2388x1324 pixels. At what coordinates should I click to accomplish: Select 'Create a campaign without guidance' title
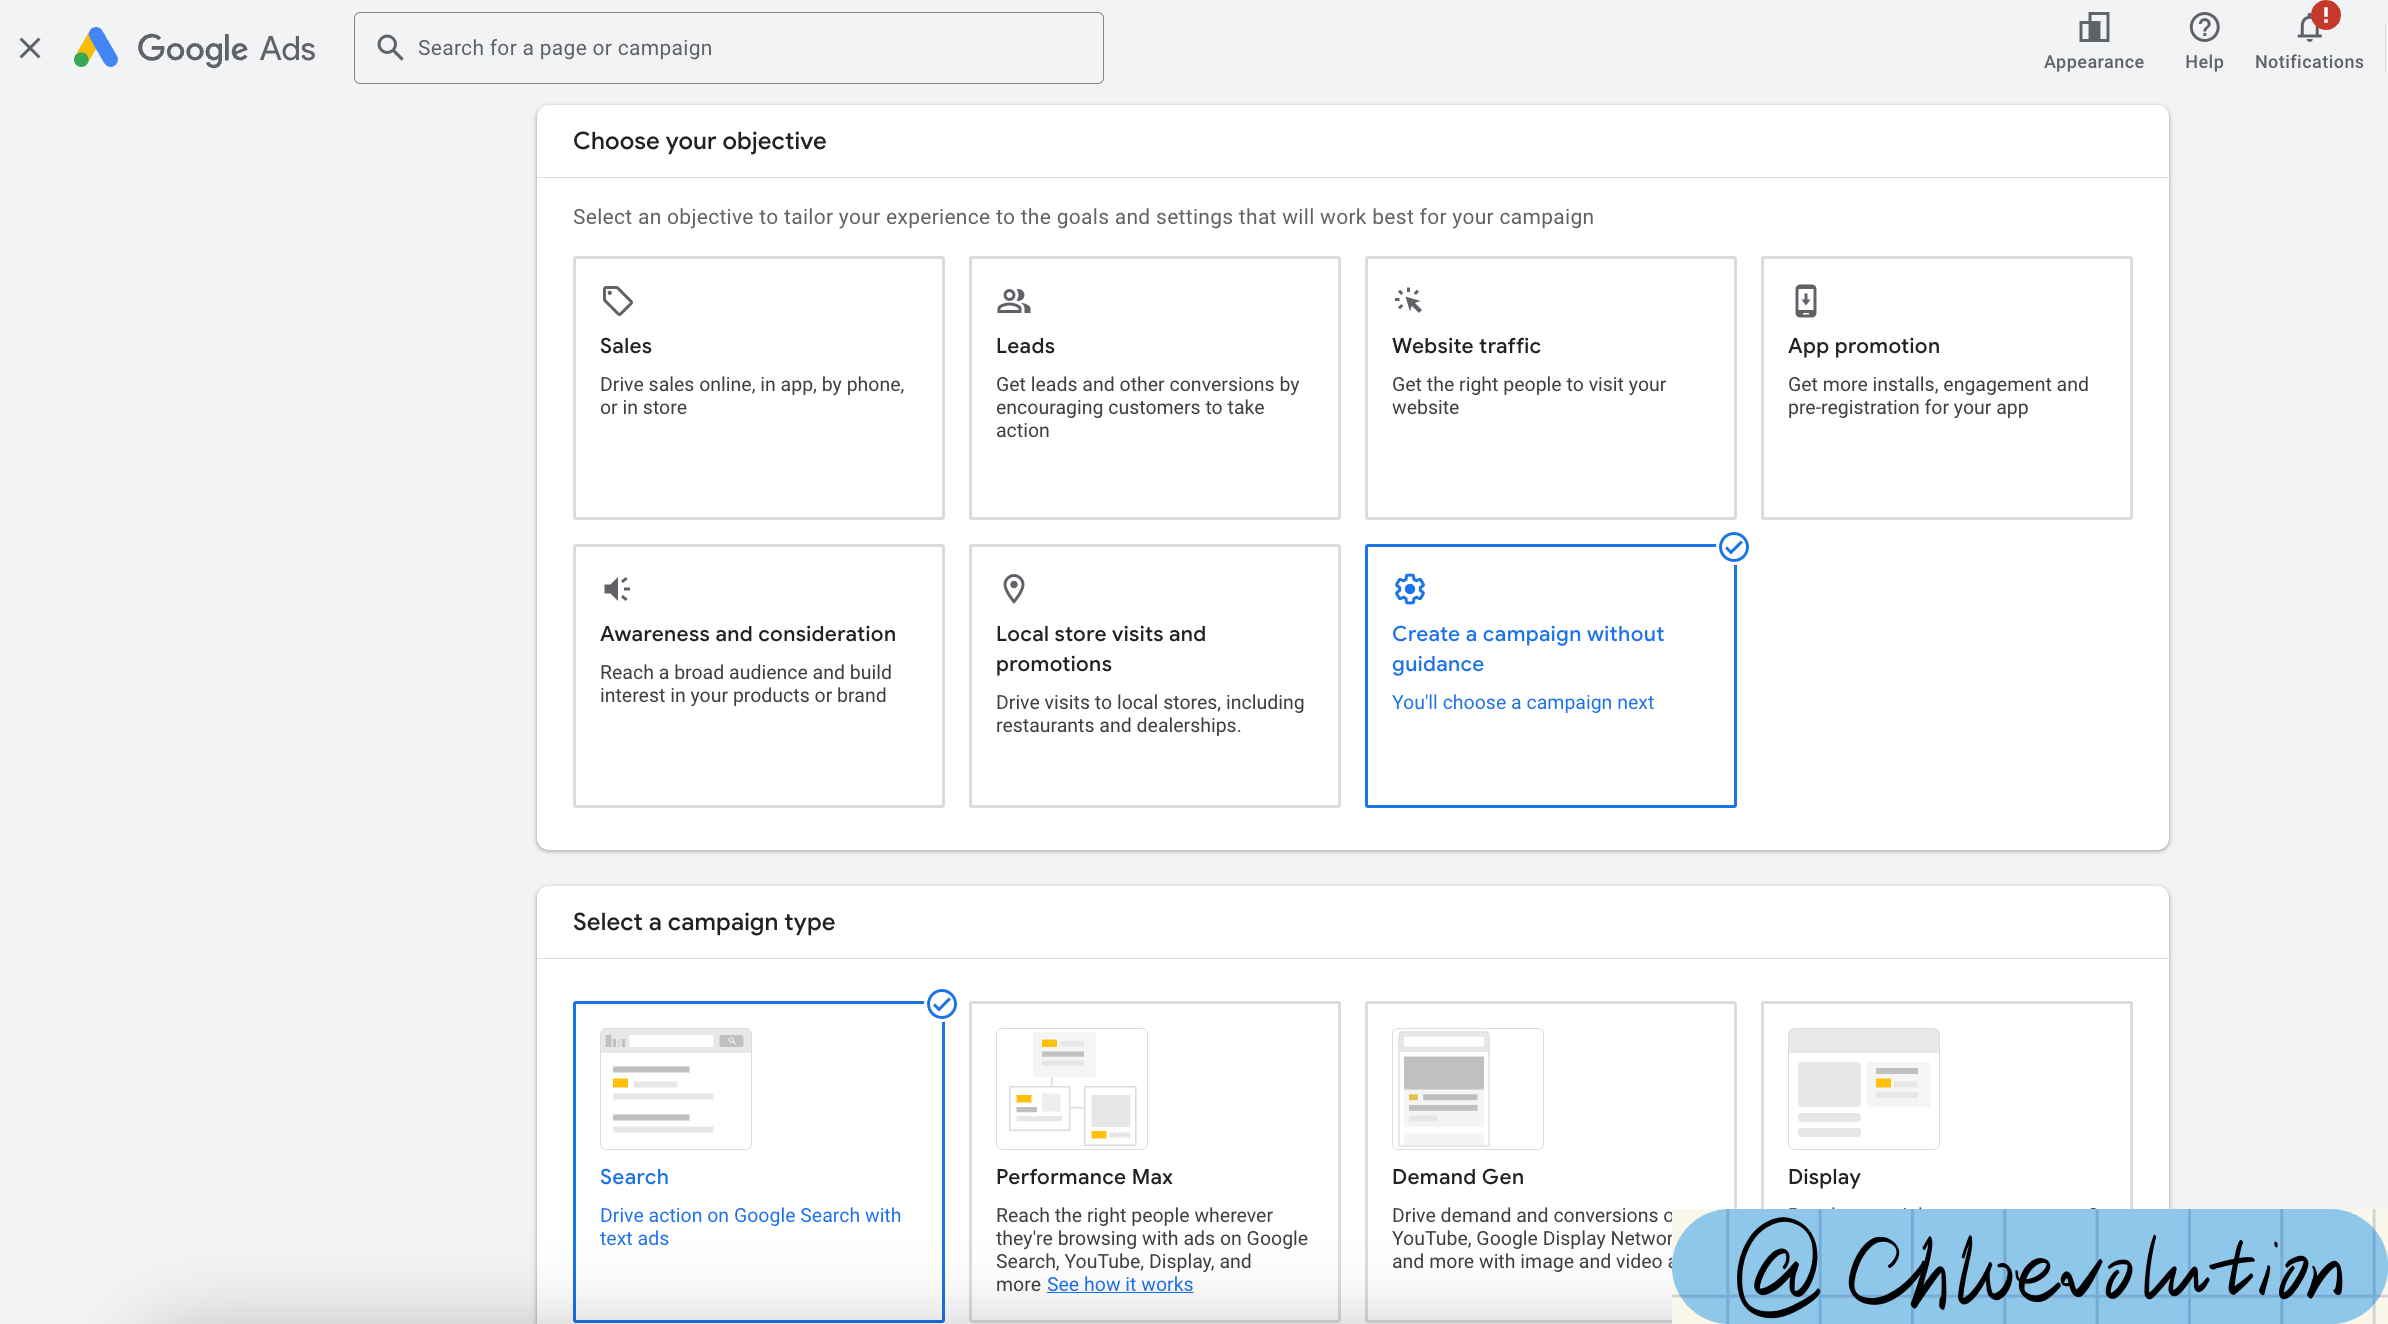coord(1527,648)
